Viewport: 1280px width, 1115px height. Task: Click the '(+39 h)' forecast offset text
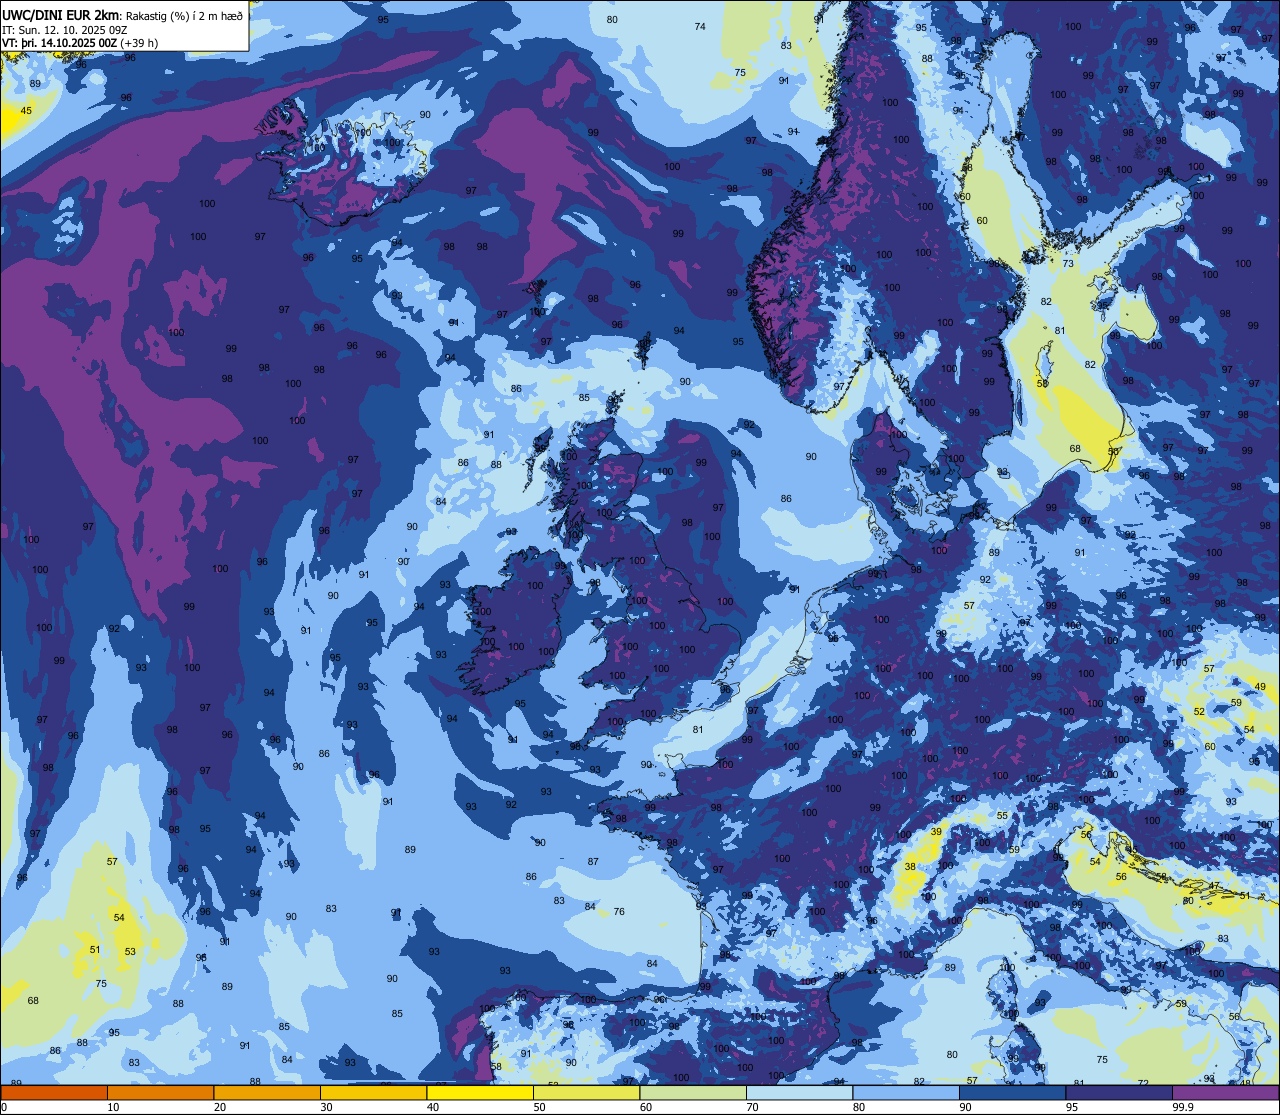click(x=139, y=42)
